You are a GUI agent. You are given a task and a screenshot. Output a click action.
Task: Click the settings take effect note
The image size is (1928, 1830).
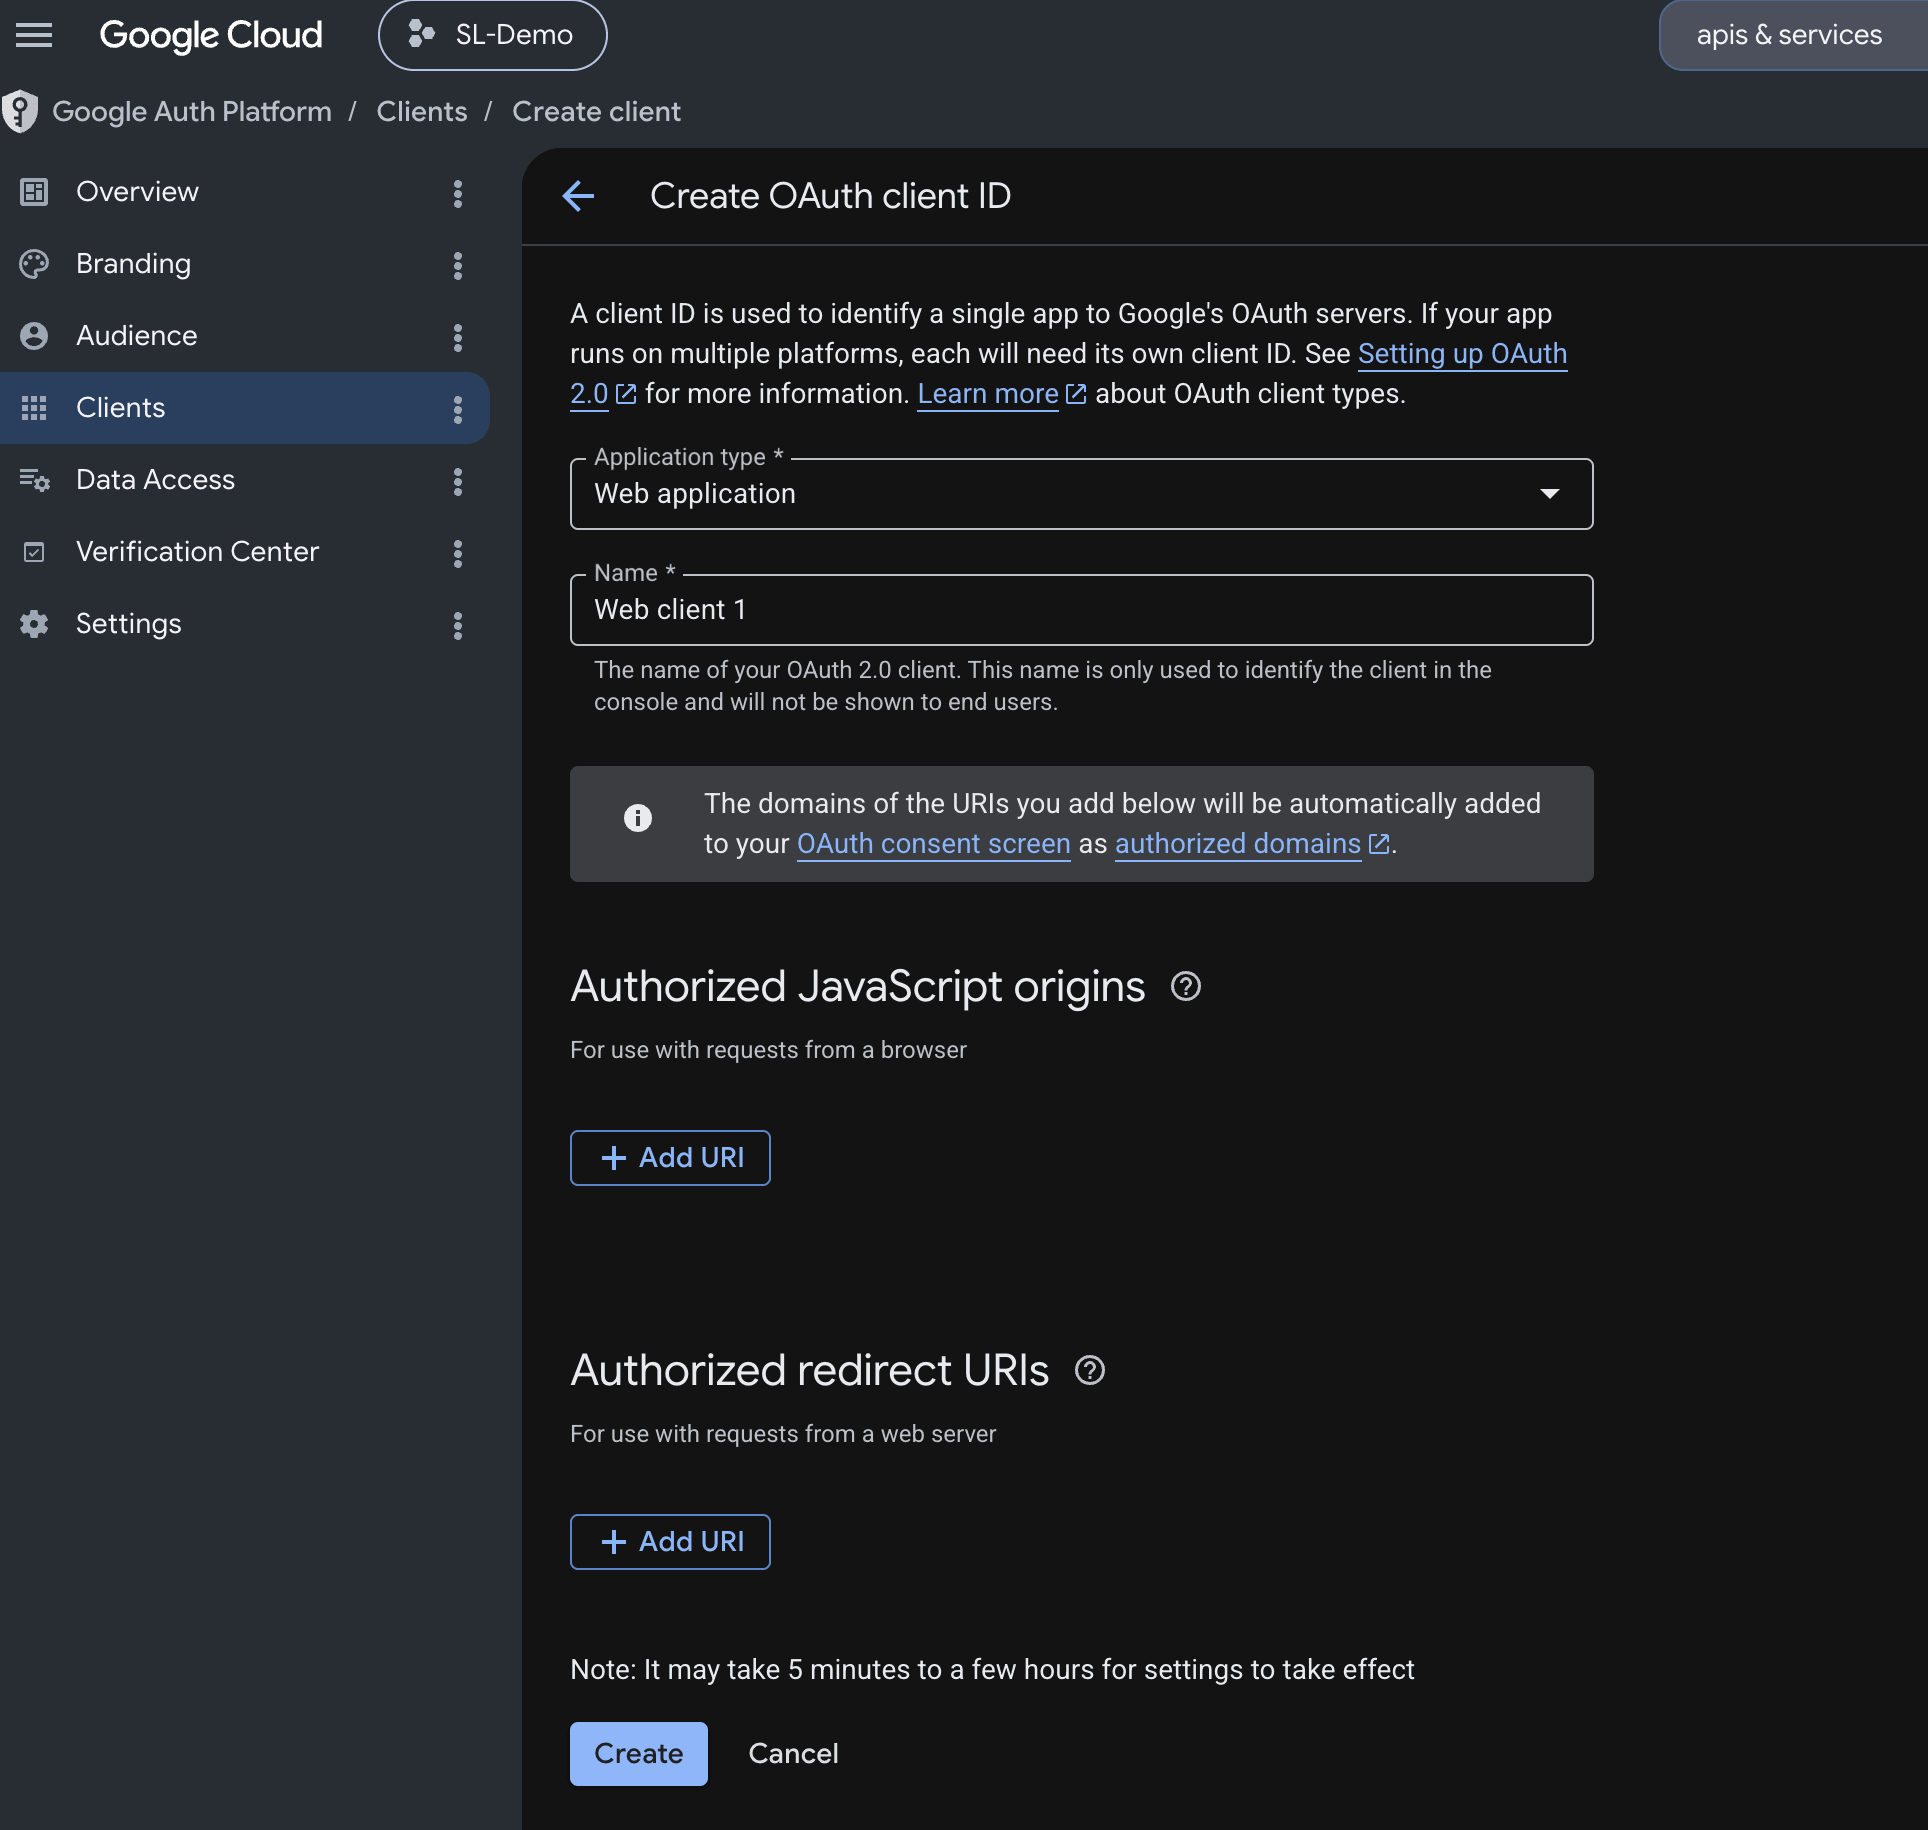click(992, 1670)
